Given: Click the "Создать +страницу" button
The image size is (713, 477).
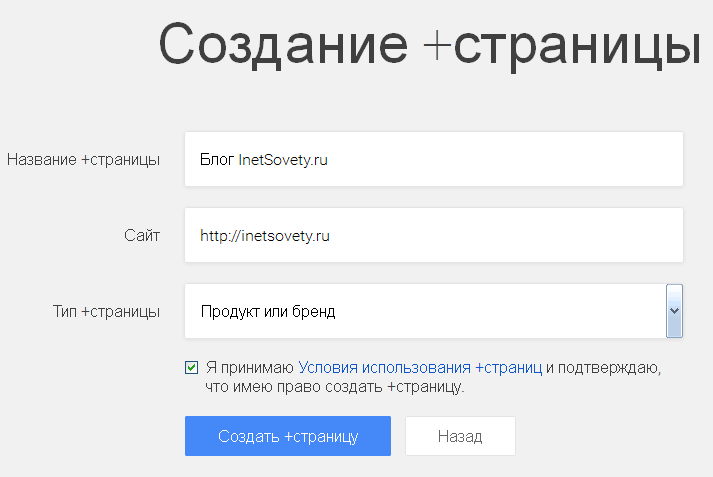Looking at the screenshot, I should pyautogui.click(x=288, y=436).
